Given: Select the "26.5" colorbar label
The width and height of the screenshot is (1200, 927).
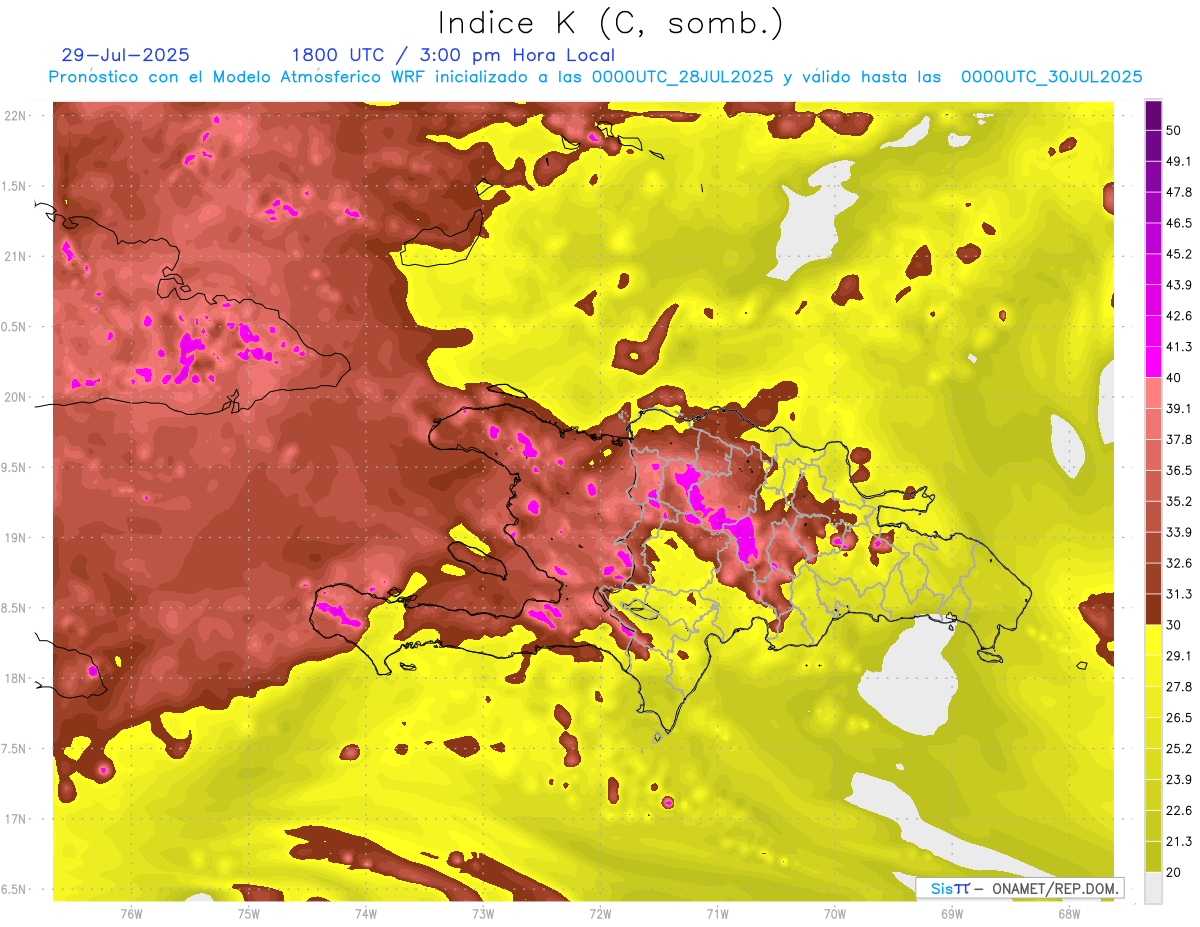Looking at the screenshot, I should point(1179,718).
